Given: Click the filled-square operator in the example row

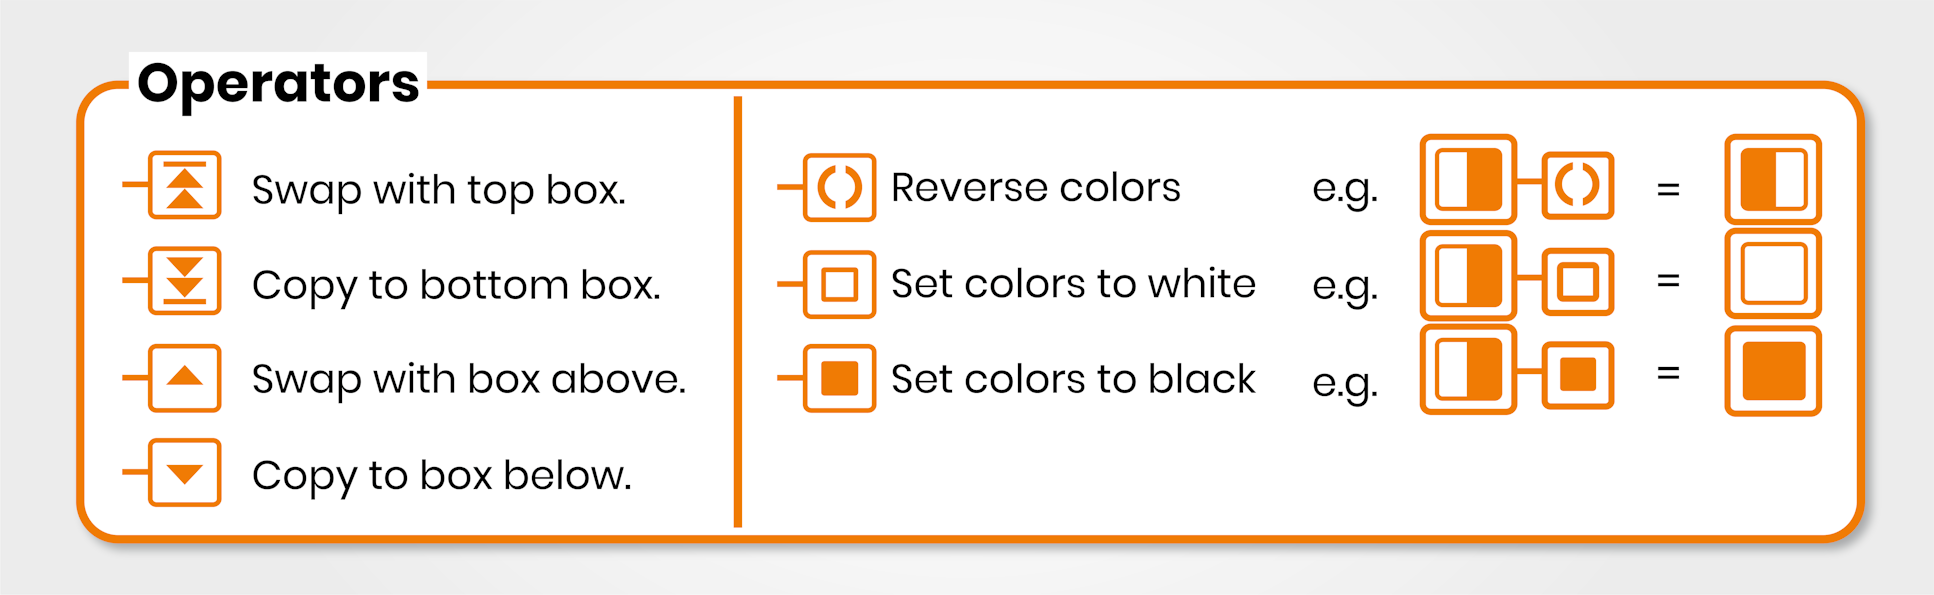Looking at the screenshot, I should tap(1578, 375).
